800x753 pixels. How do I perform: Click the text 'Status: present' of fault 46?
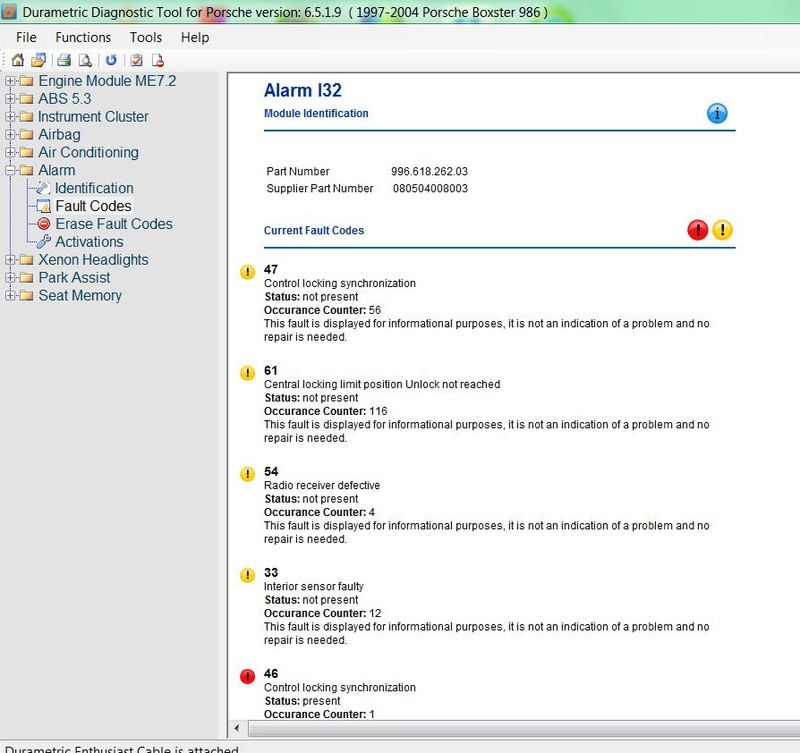click(x=302, y=701)
